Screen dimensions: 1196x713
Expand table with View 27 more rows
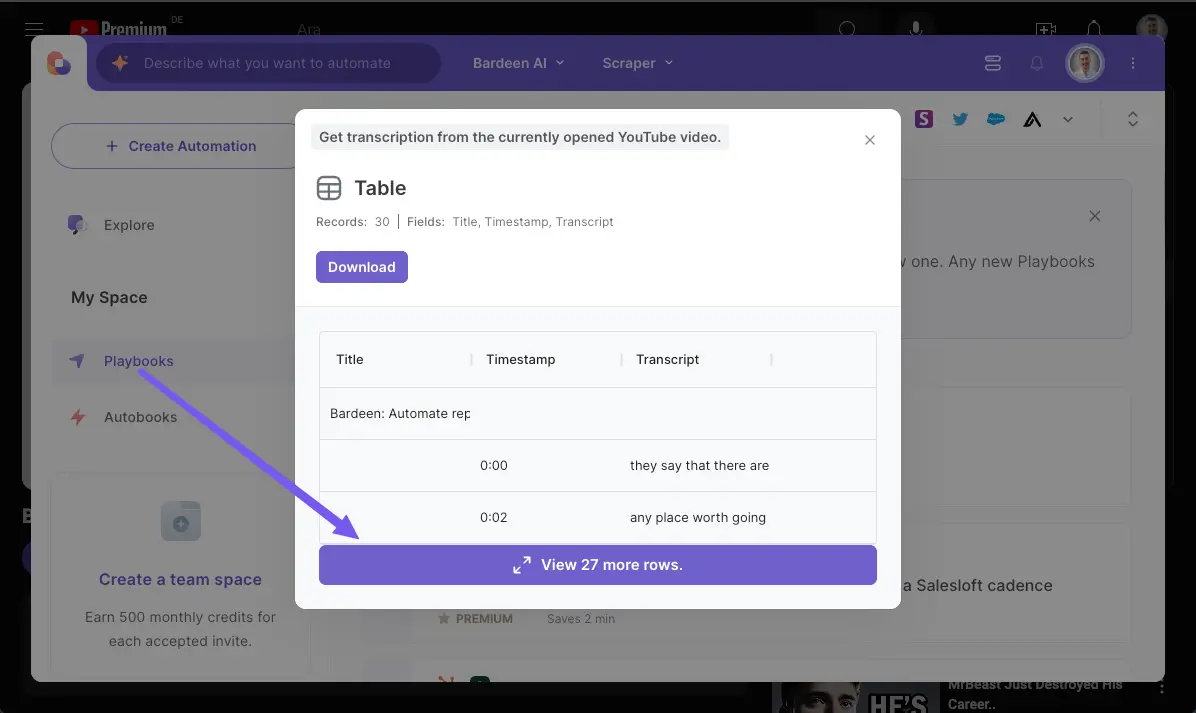coord(597,565)
